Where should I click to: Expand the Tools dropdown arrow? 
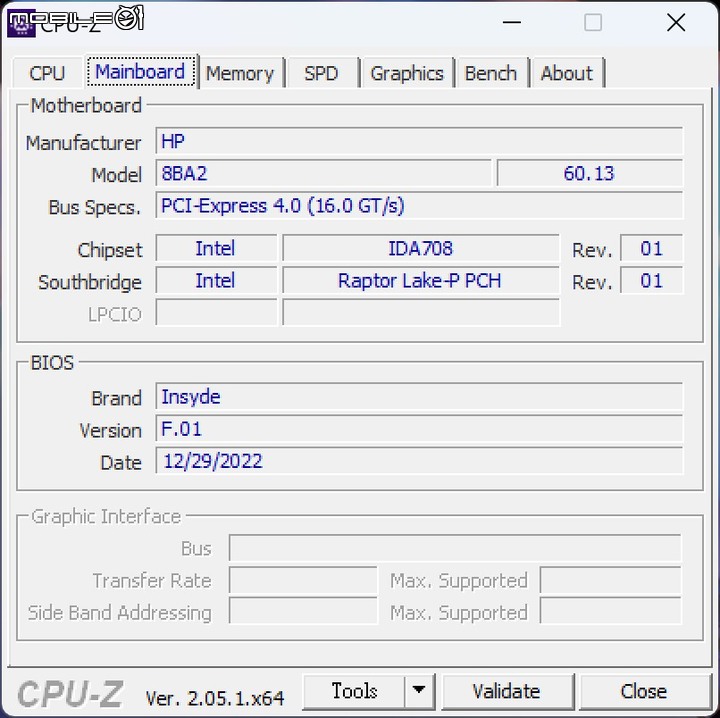[x=419, y=691]
